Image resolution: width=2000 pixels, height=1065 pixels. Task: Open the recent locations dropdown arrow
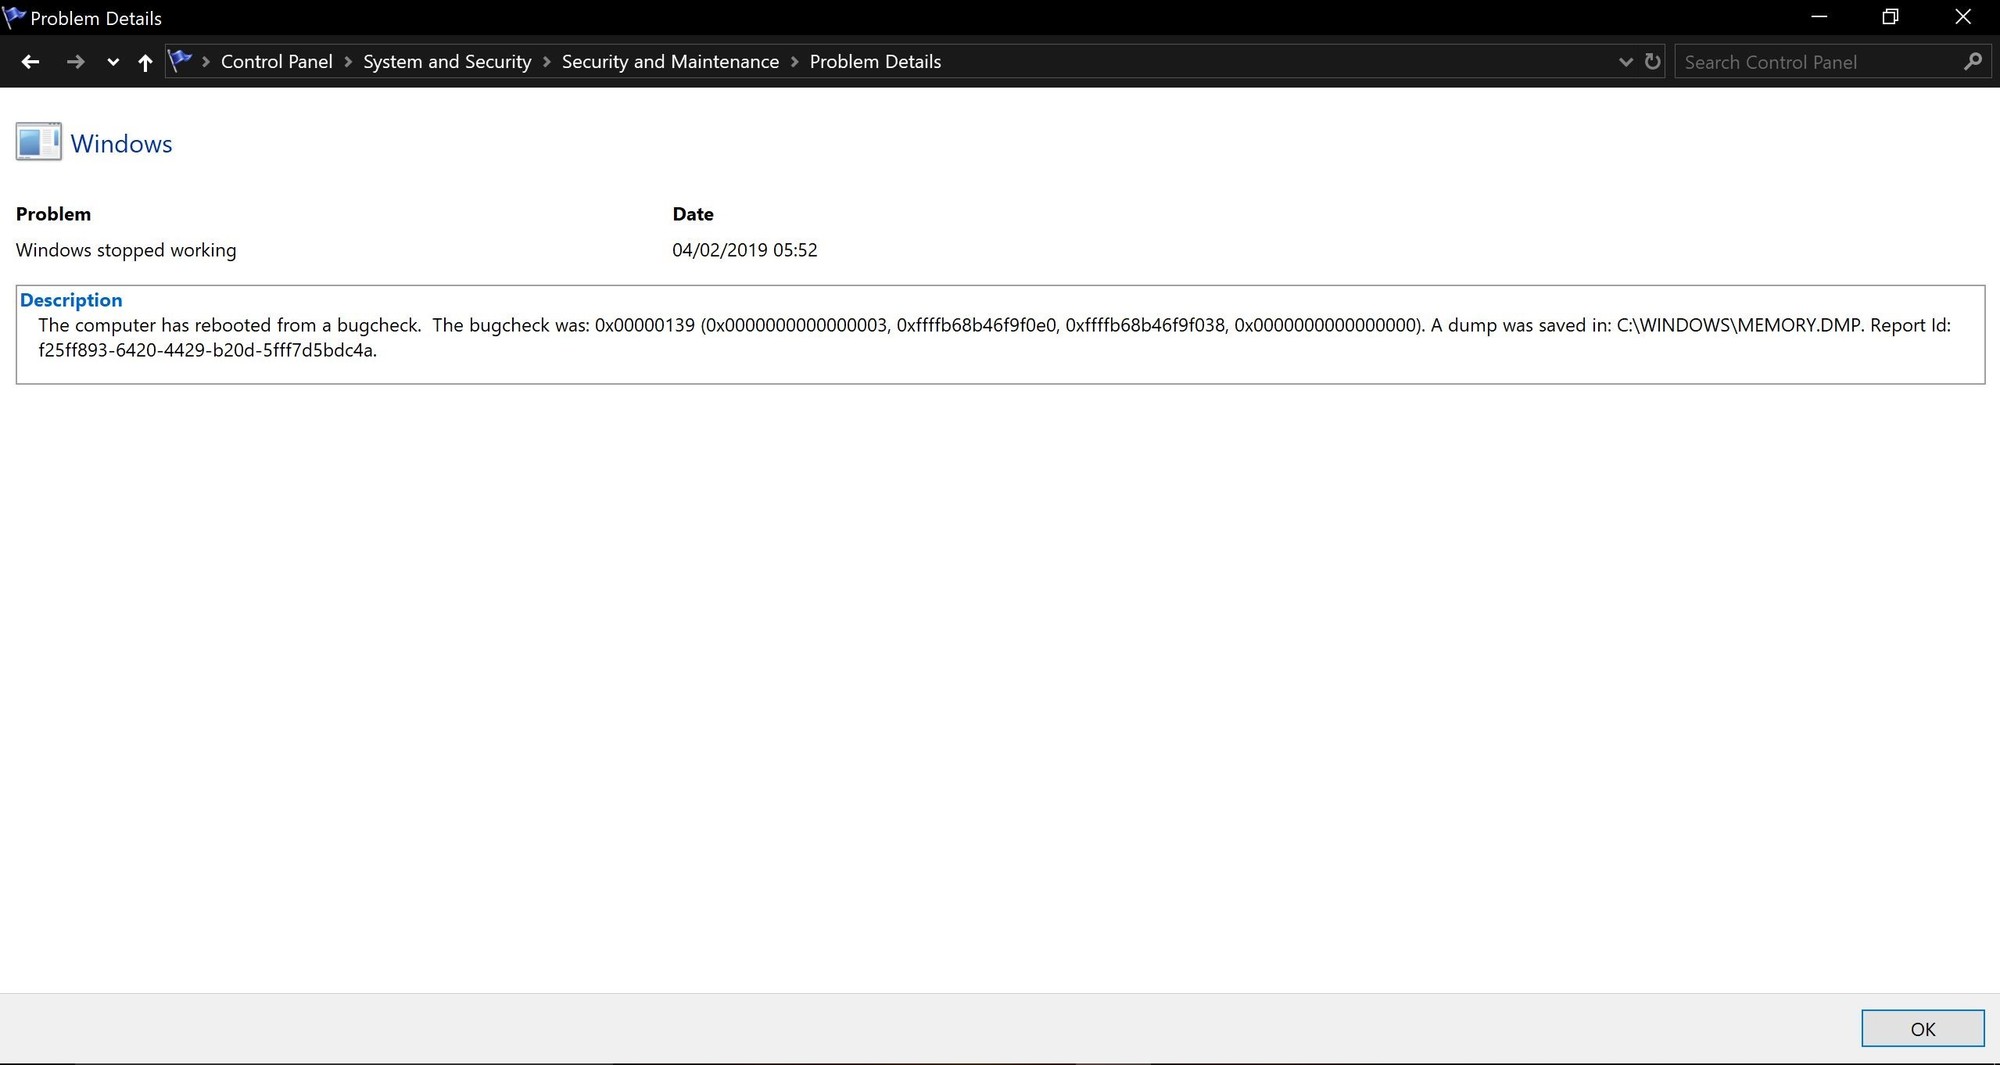pyautogui.click(x=113, y=62)
